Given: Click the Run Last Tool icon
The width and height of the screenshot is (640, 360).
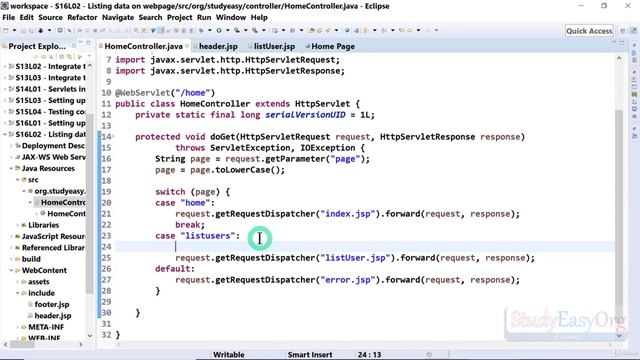Looking at the screenshot, I should pos(255,30).
